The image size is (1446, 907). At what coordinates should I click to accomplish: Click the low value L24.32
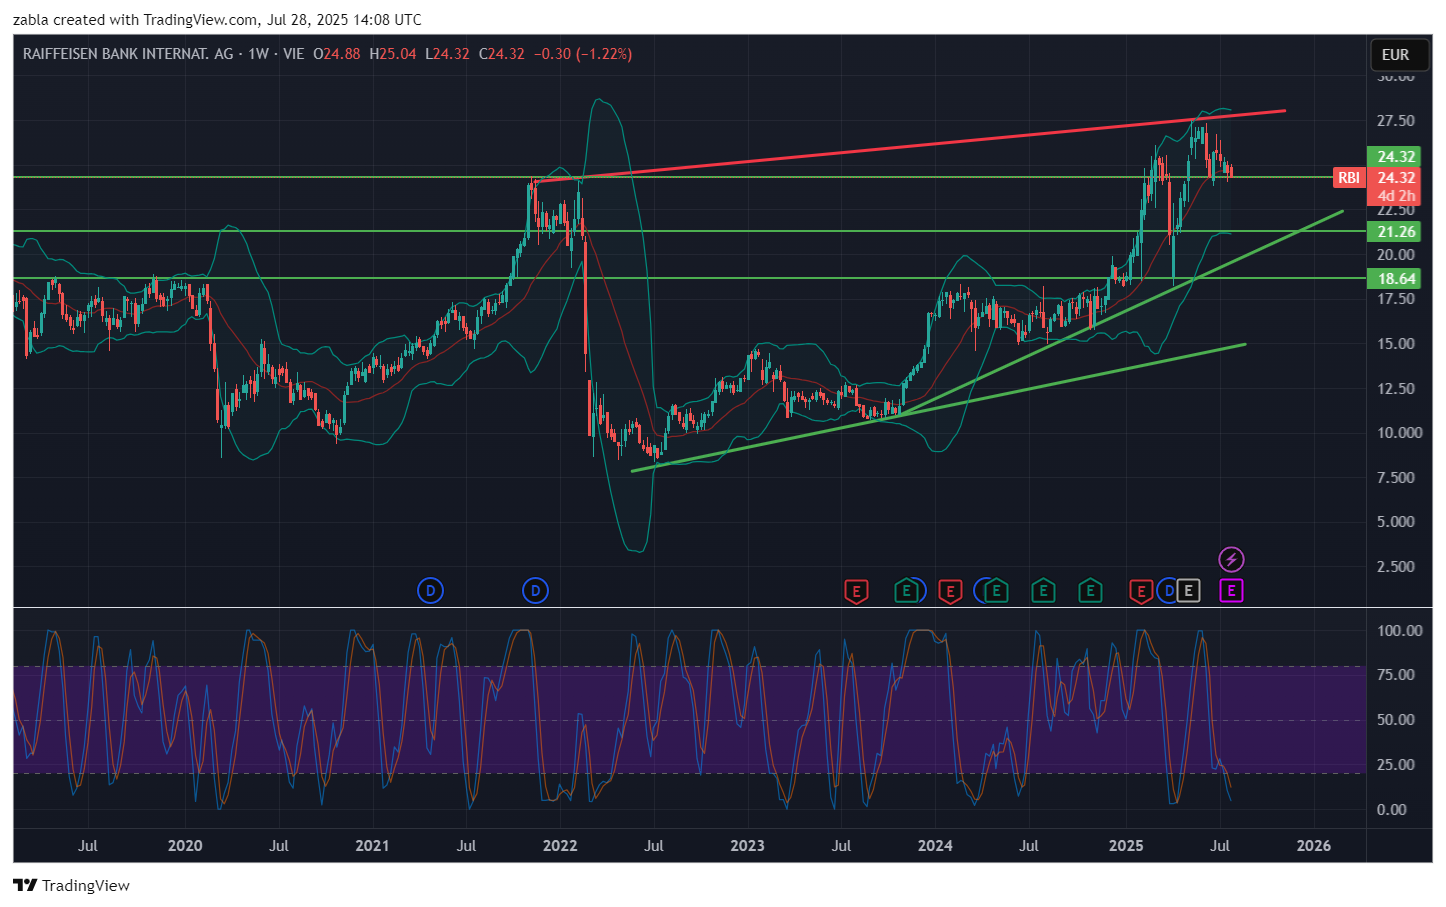[x=447, y=54]
